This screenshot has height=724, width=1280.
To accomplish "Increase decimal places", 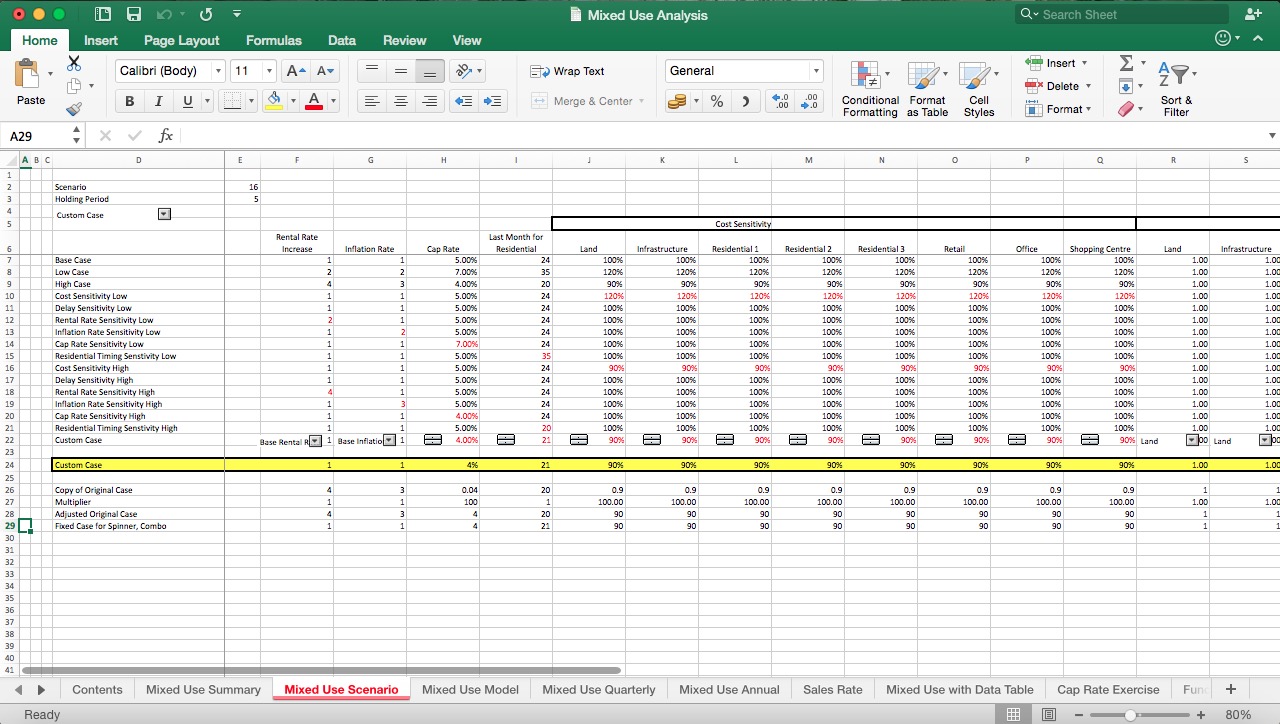I will (x=781, y=101).
